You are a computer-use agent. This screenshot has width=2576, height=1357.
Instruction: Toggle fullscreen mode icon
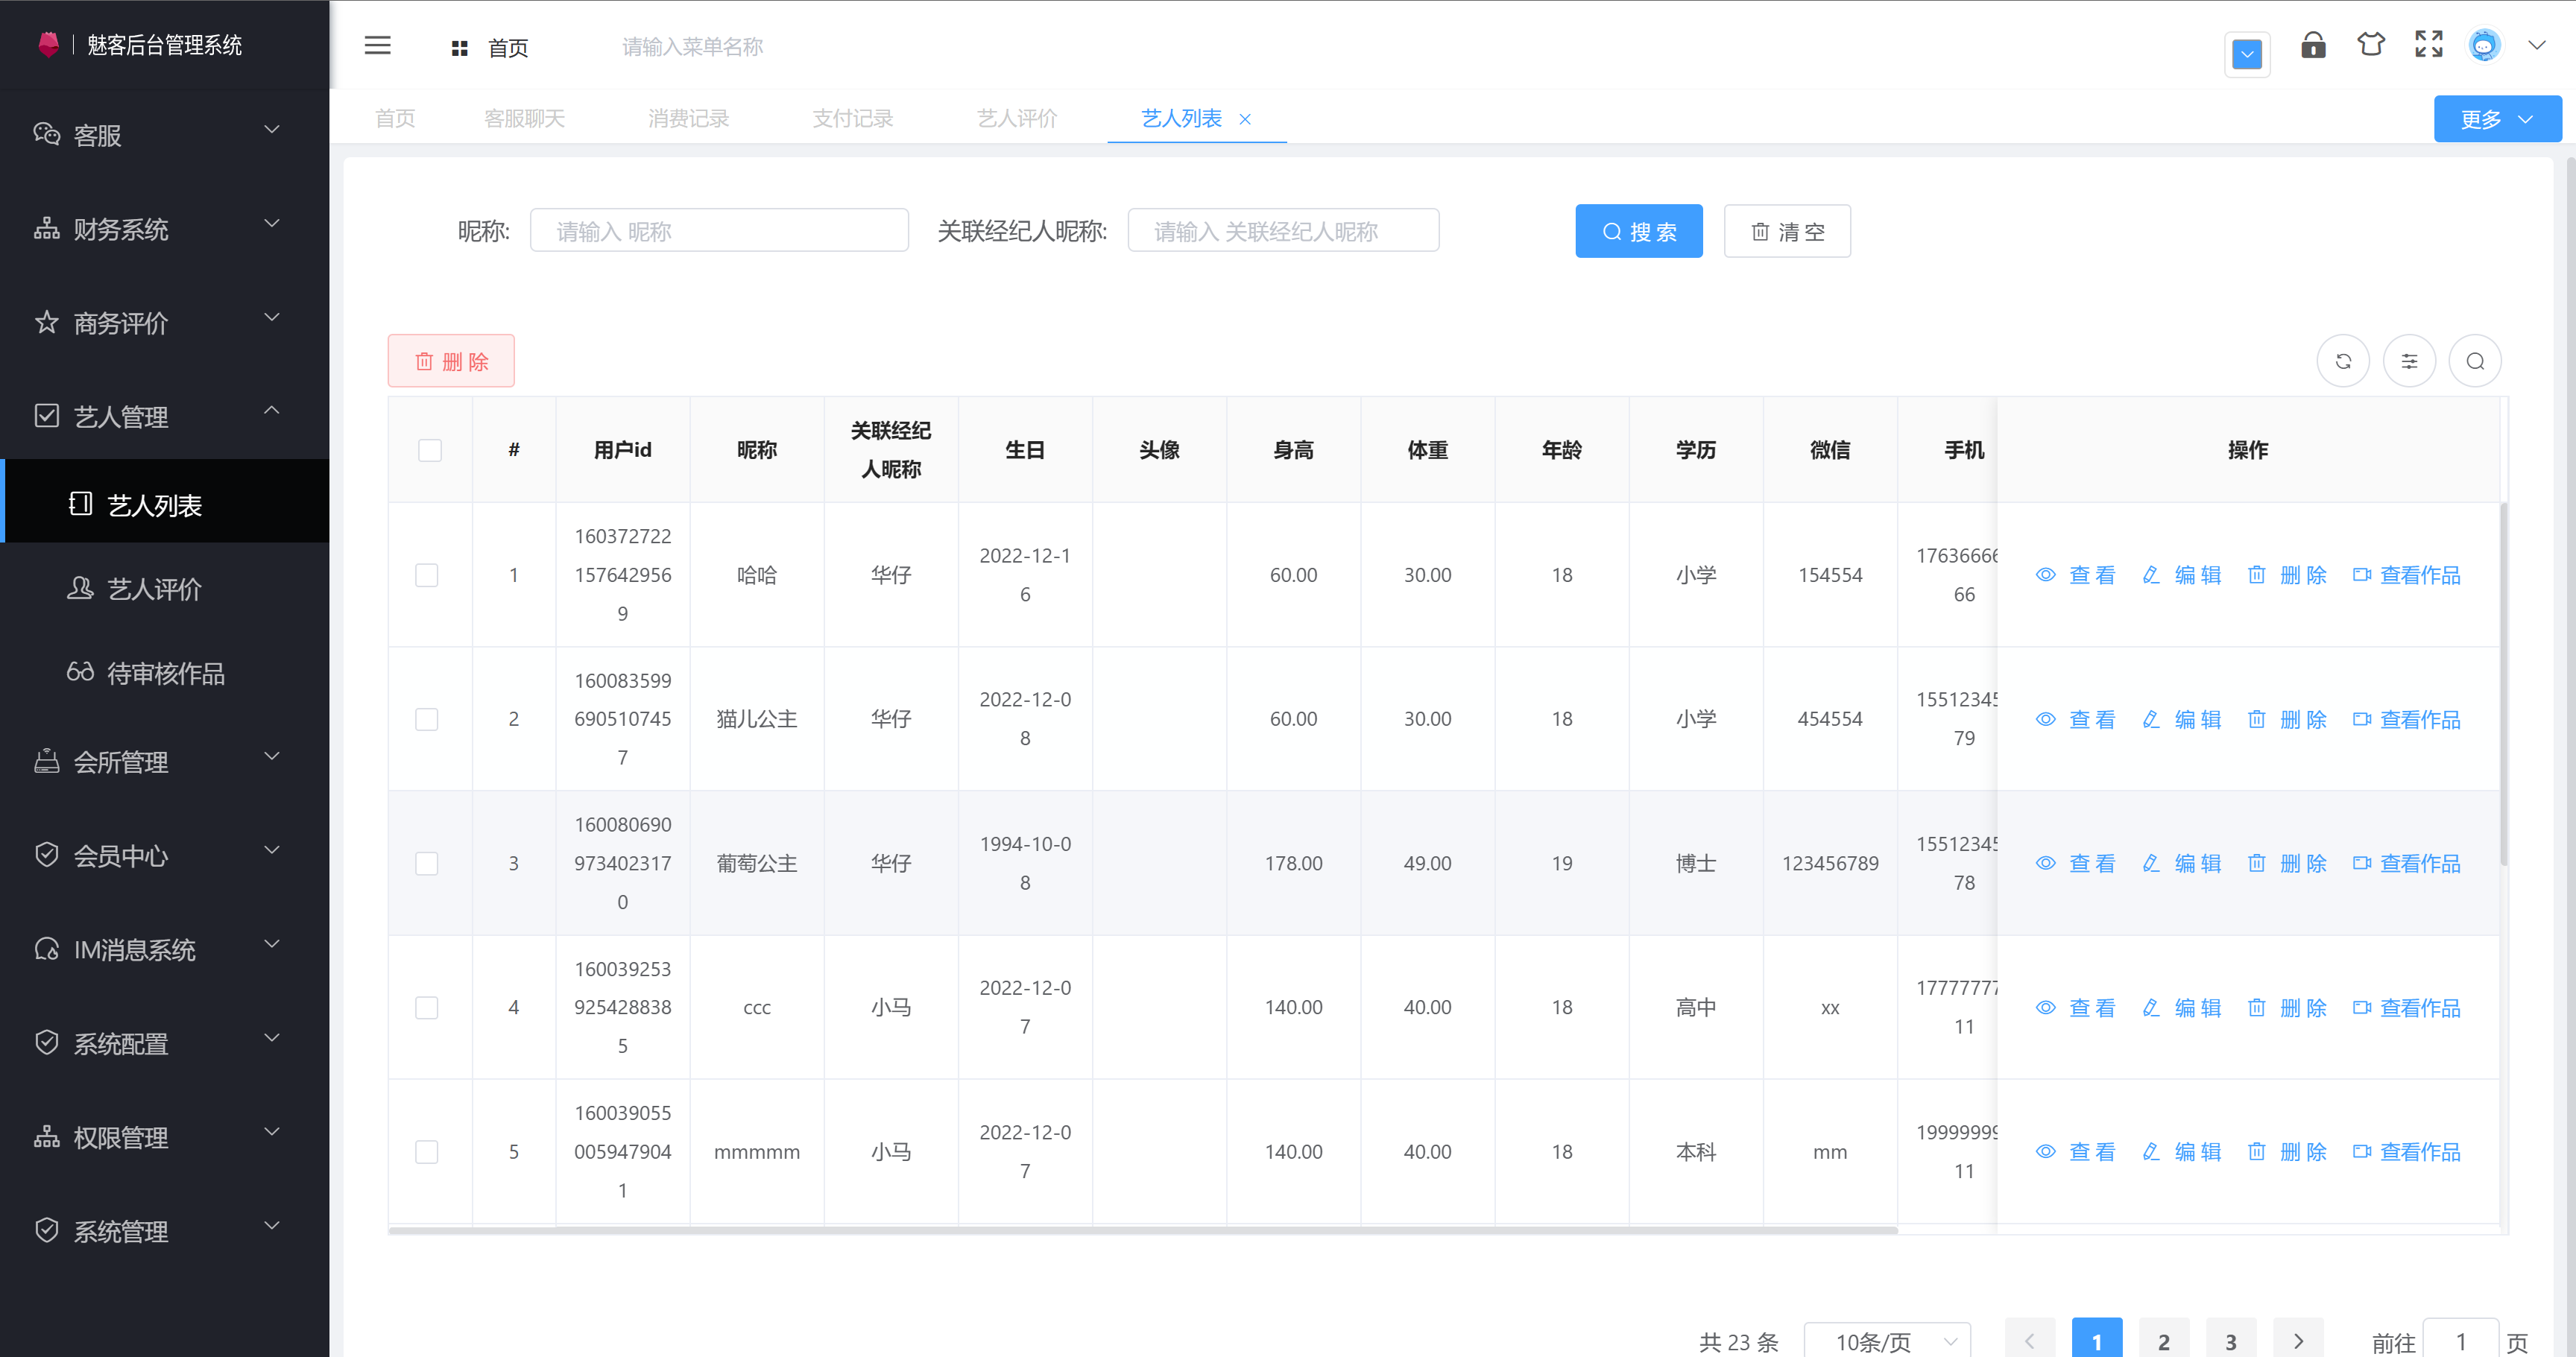pyautogui.click(x=2429, y=45)
